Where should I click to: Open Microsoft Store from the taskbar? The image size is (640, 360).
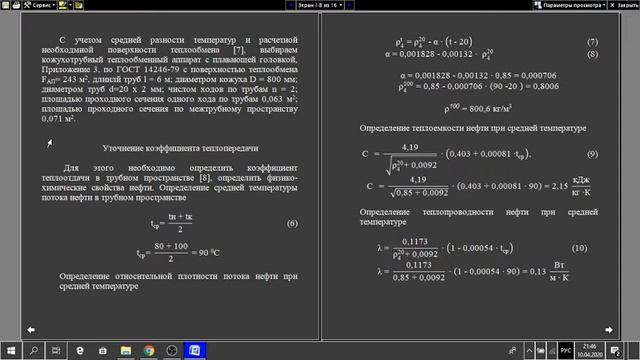(x=103, y=350)
